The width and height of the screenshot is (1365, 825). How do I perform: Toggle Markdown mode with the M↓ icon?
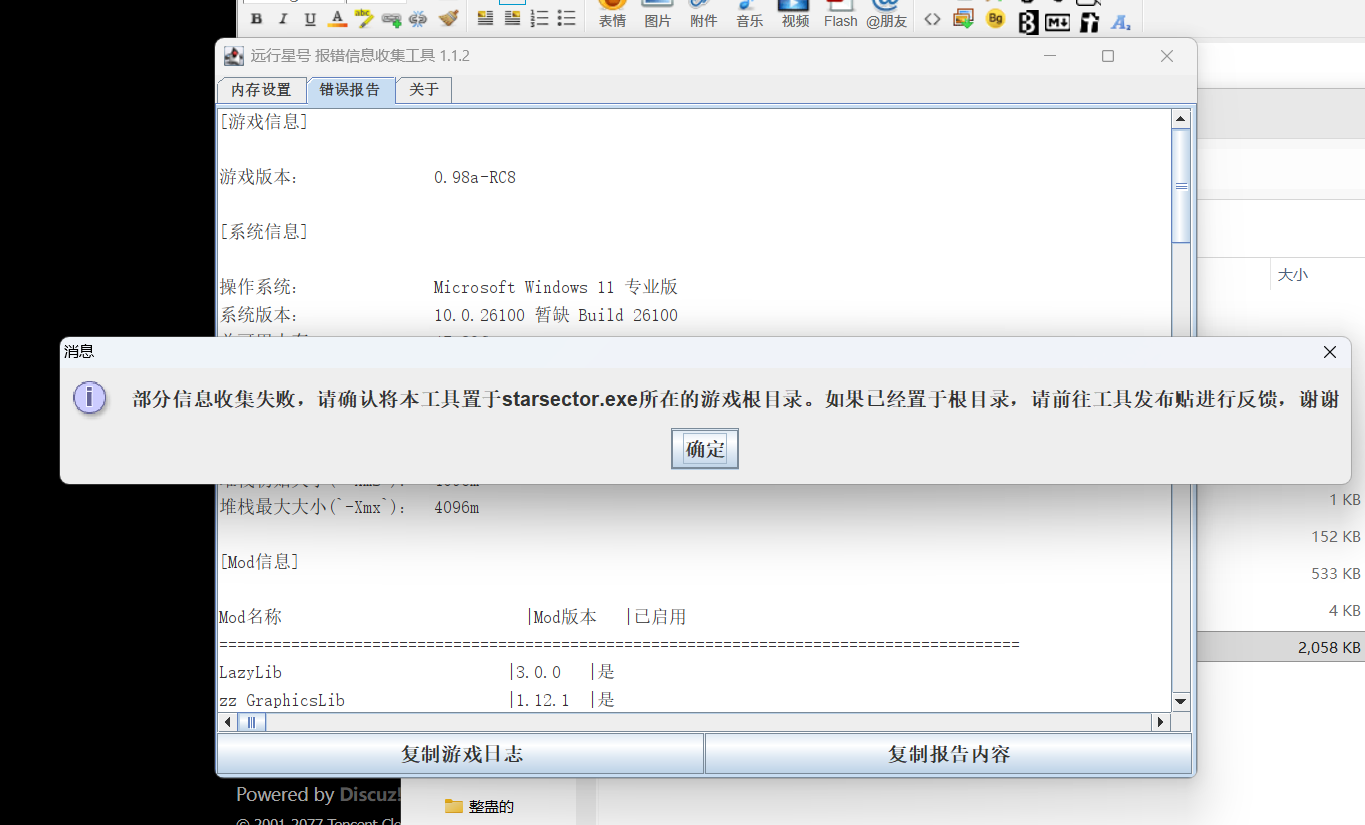pos(1057,20)
